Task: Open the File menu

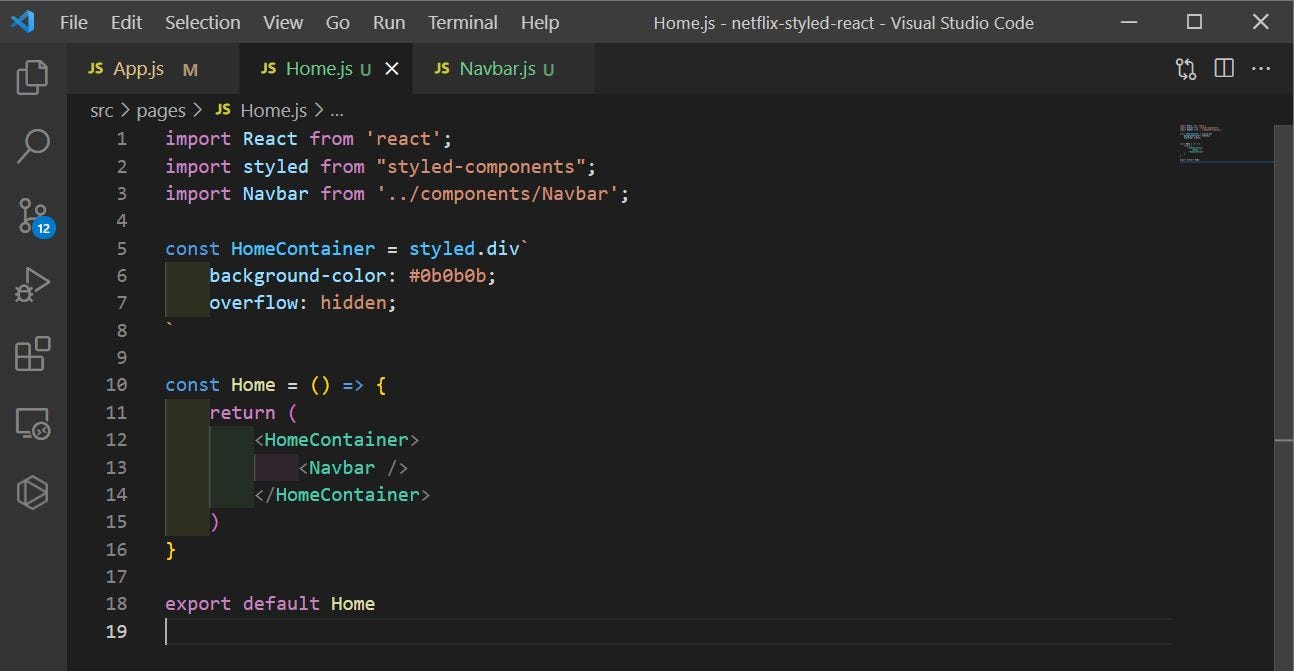Action: 74,22
